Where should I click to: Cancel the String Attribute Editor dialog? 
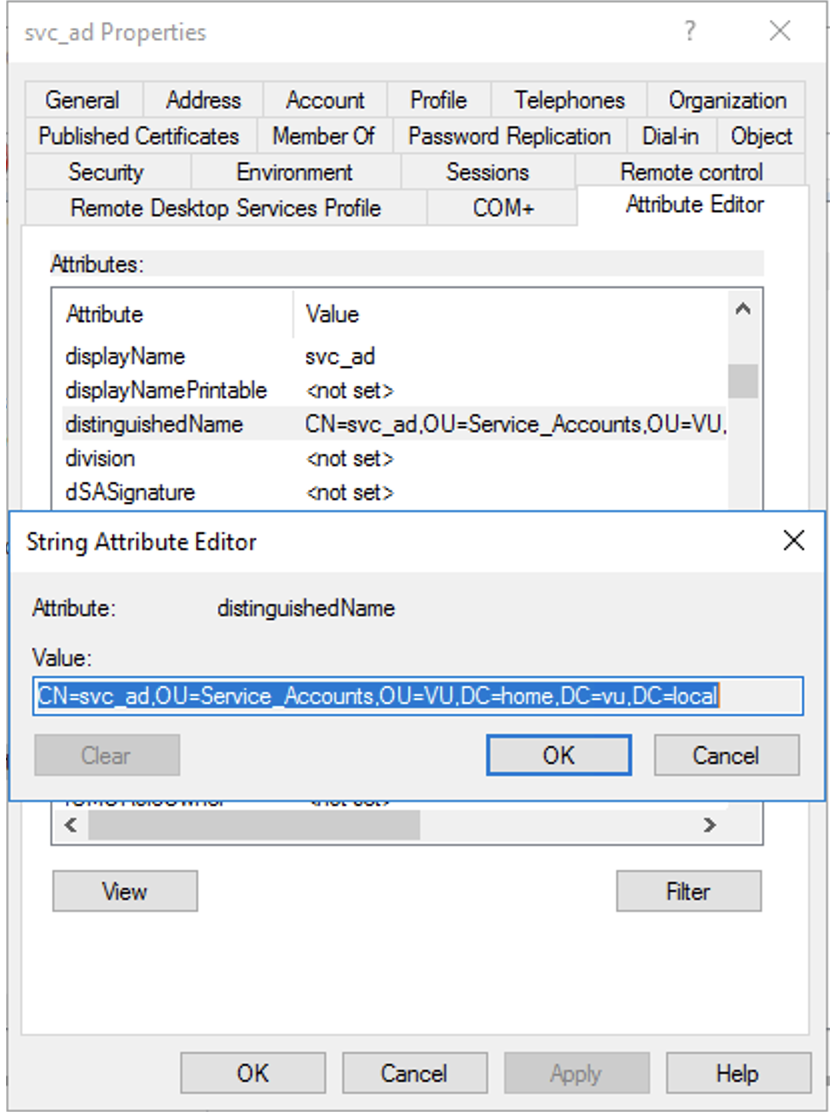726,755
